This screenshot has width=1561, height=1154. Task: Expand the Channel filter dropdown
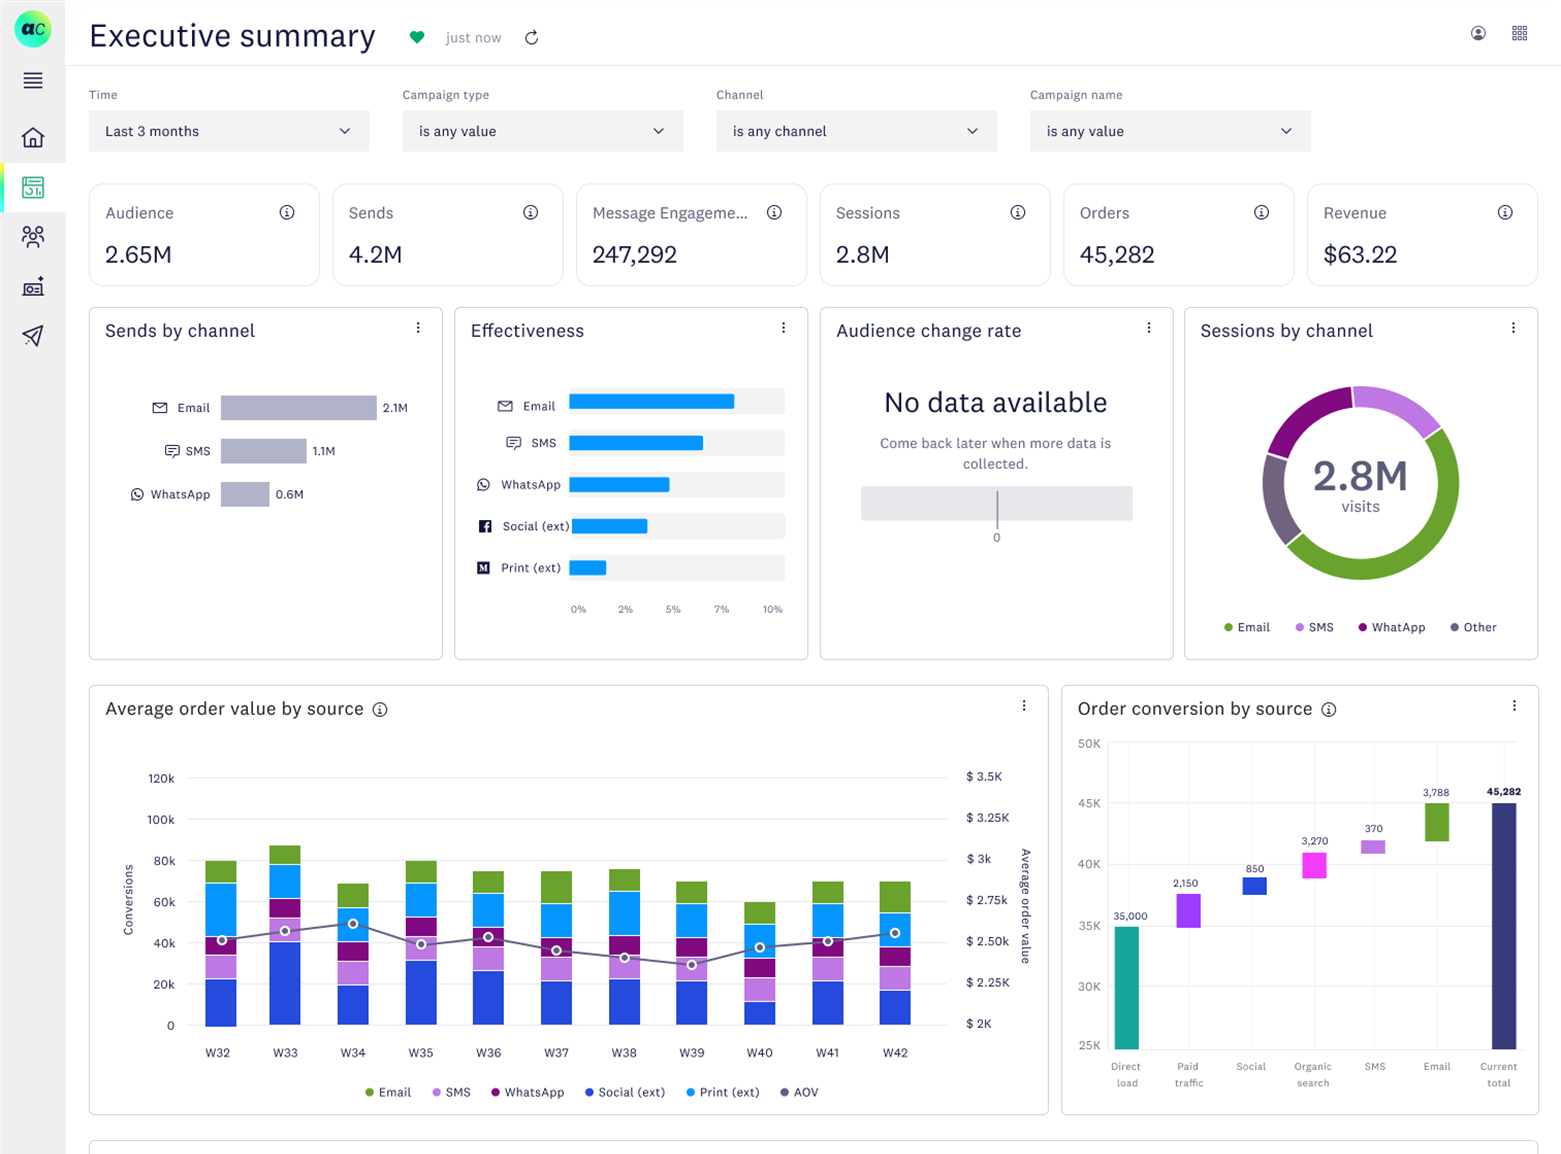pyautogui.click(x=856, y=131)
